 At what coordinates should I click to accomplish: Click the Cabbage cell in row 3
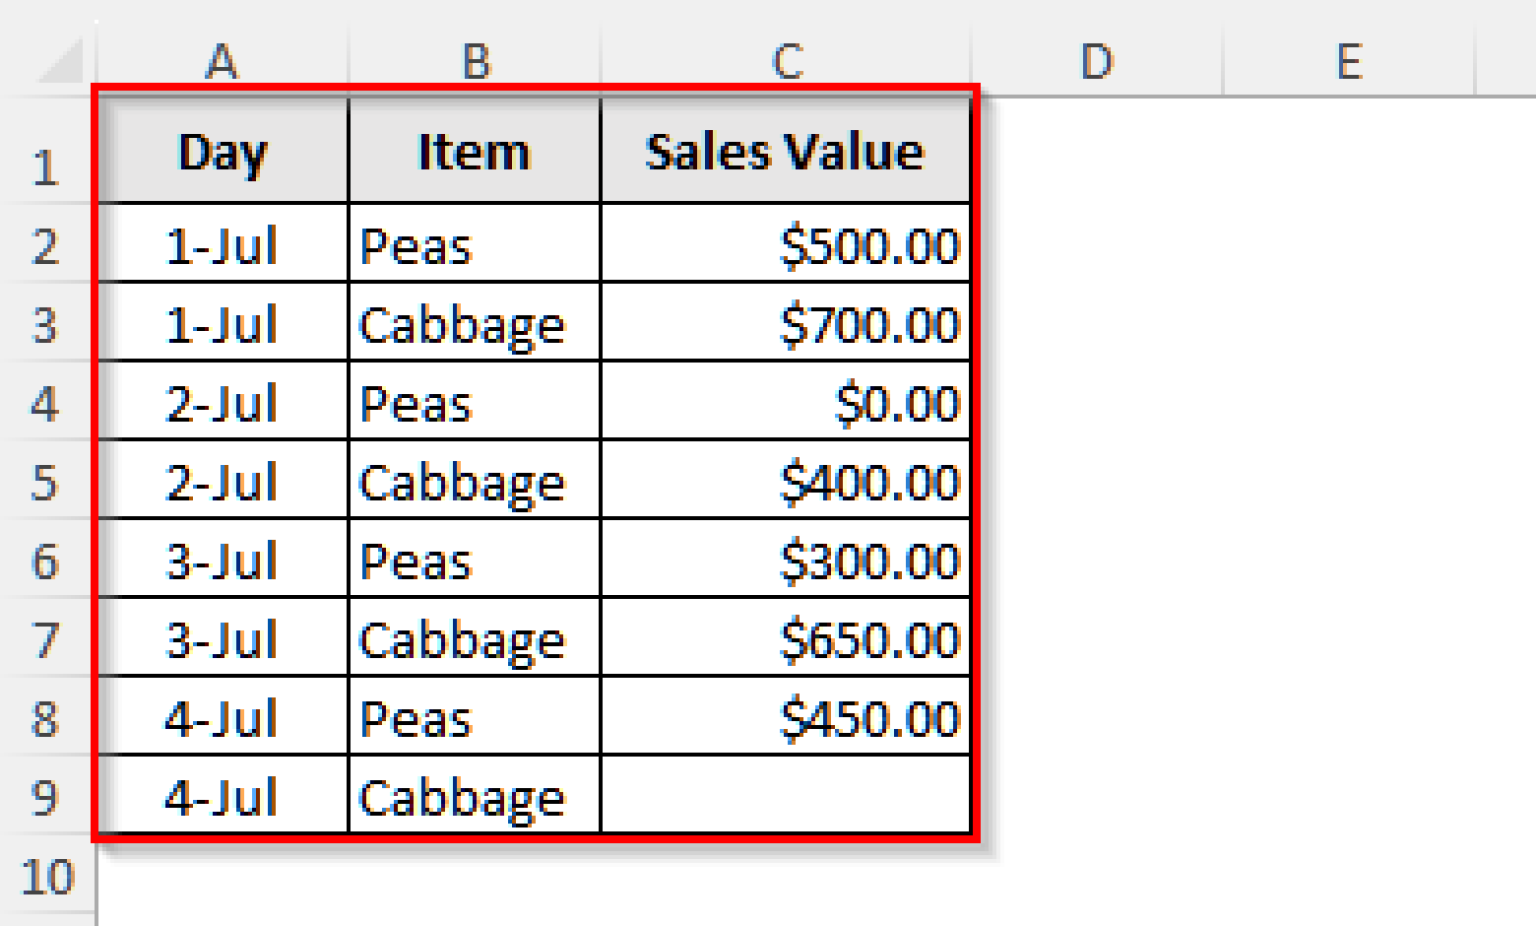[474, 324]
